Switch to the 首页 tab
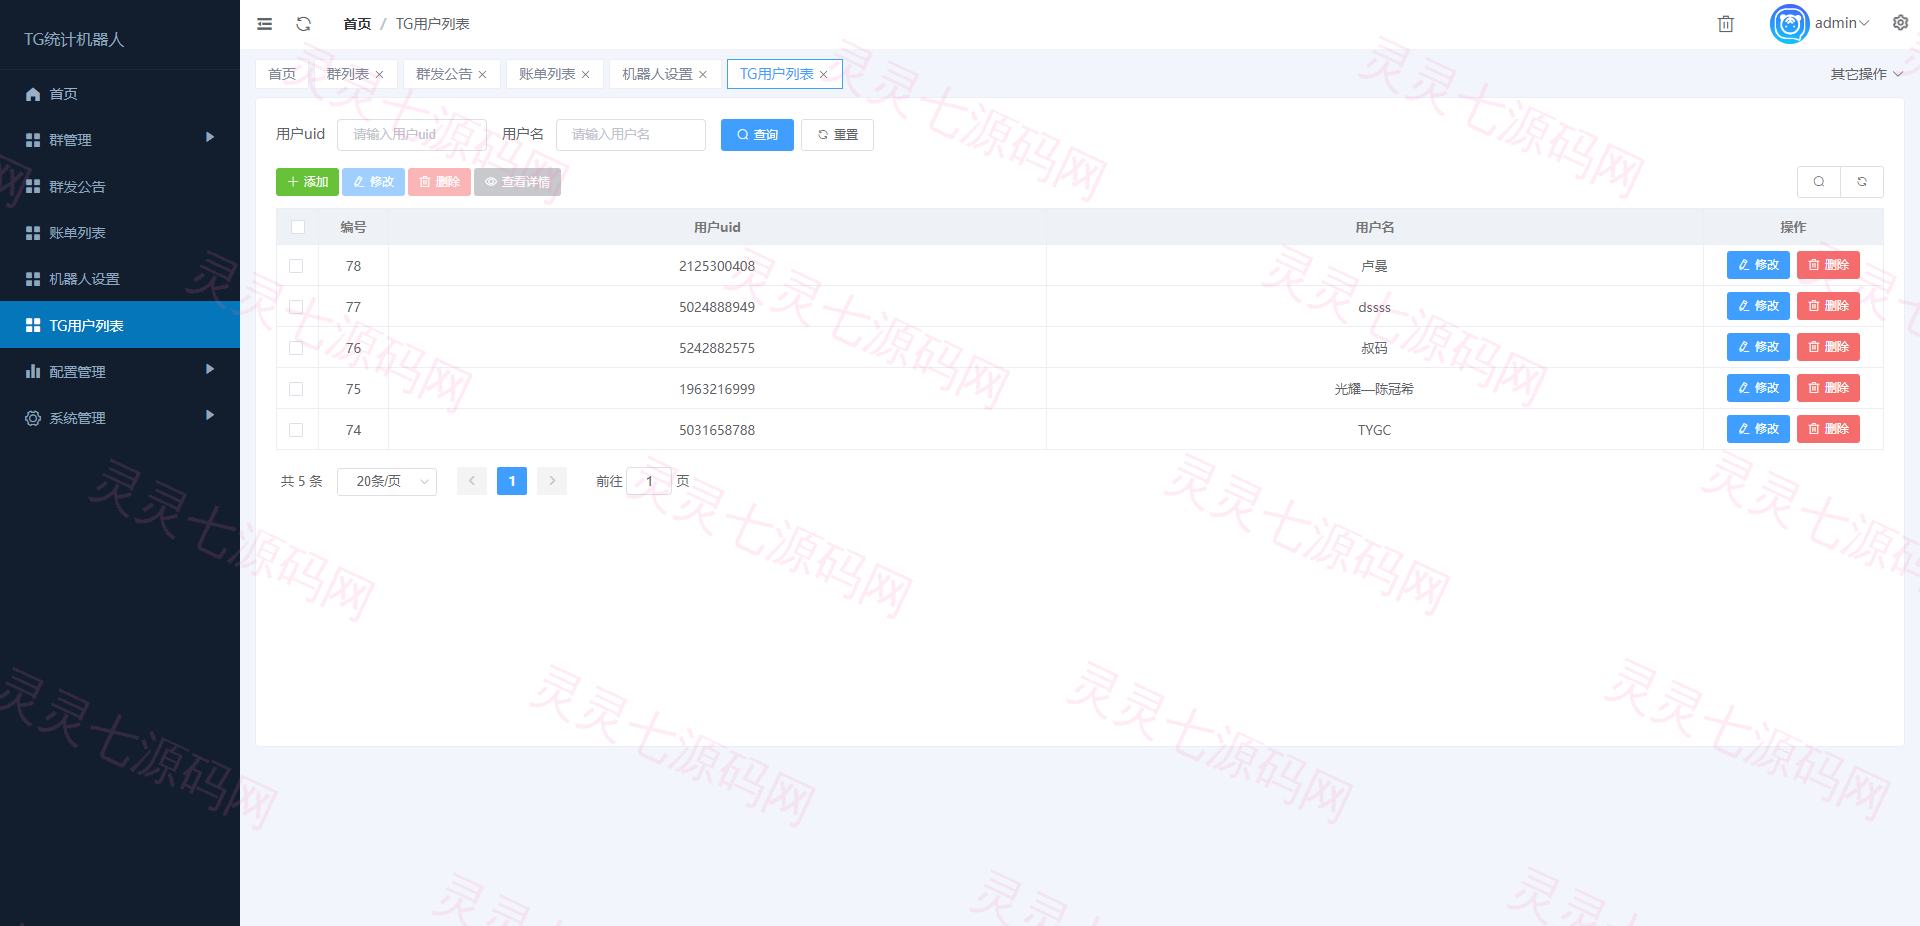The width and height of the screenshot is (1920, 926). [282, 74]
